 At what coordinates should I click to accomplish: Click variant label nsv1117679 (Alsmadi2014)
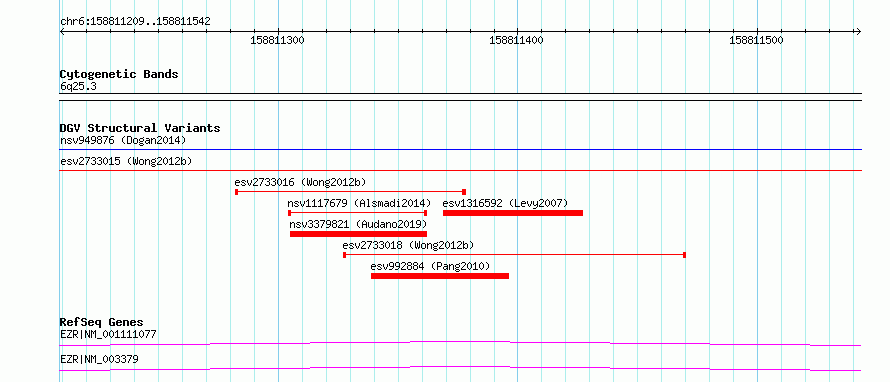(x=359, y=203)
